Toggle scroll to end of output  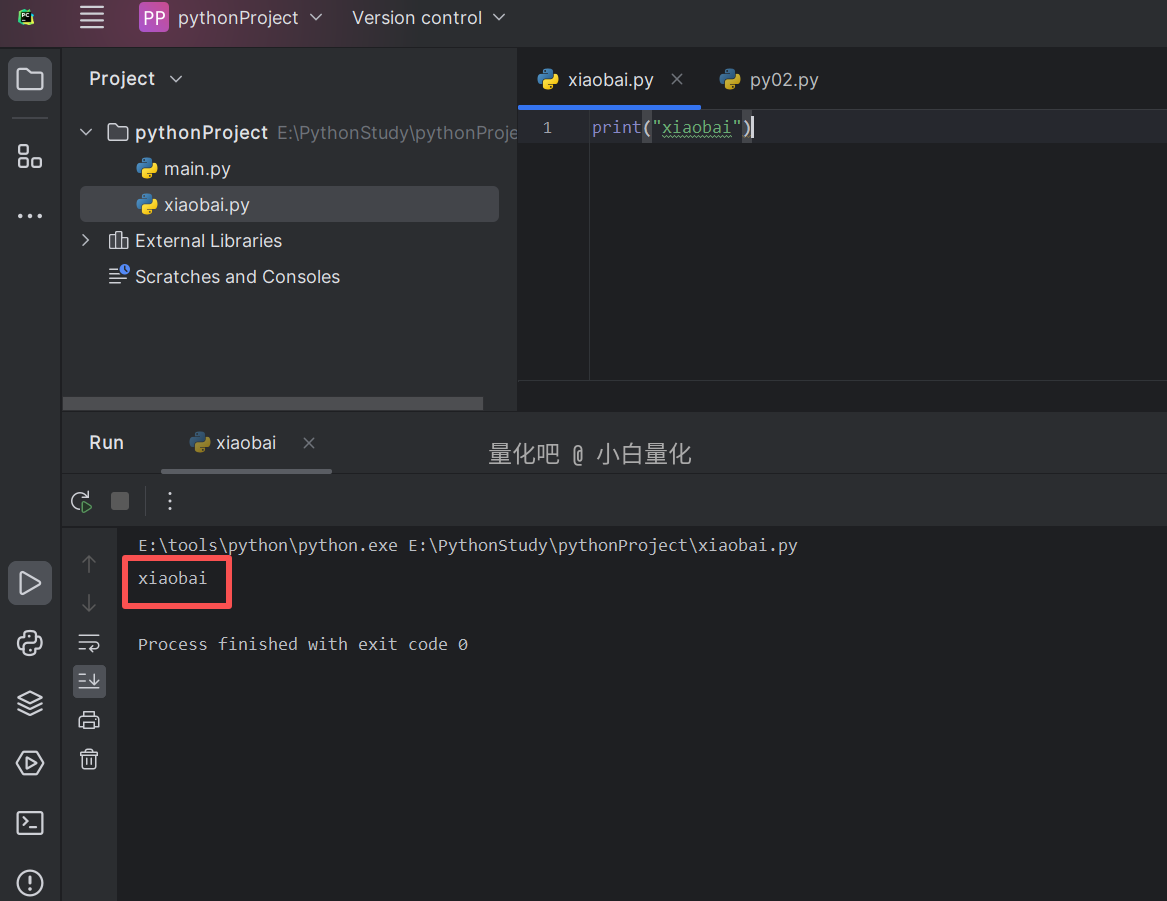89,681
